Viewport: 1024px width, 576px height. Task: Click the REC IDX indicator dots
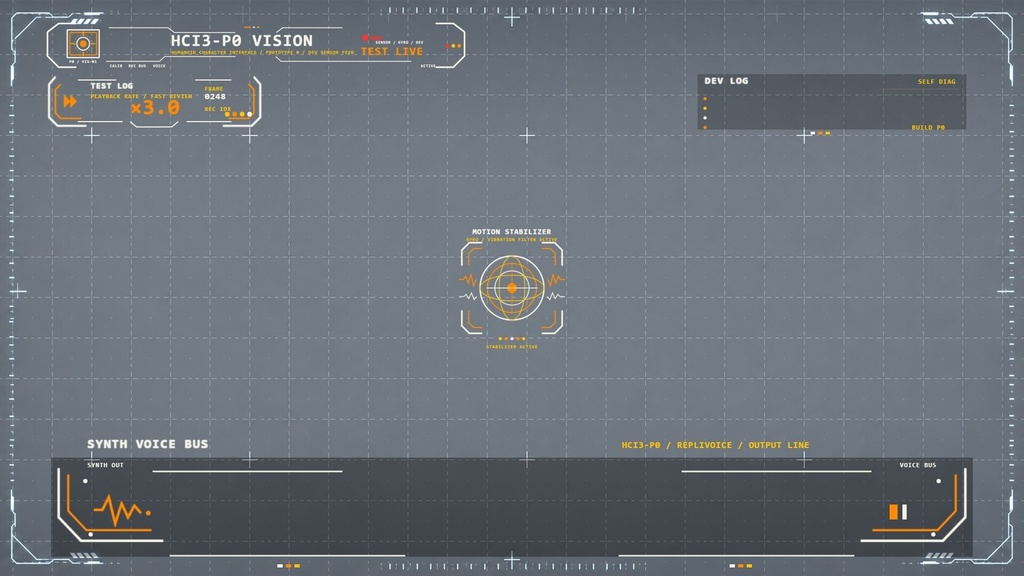point(238,114)
